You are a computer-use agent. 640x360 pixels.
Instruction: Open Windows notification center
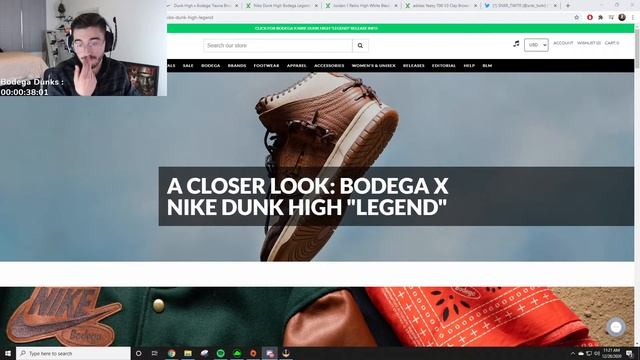[630, 353]
